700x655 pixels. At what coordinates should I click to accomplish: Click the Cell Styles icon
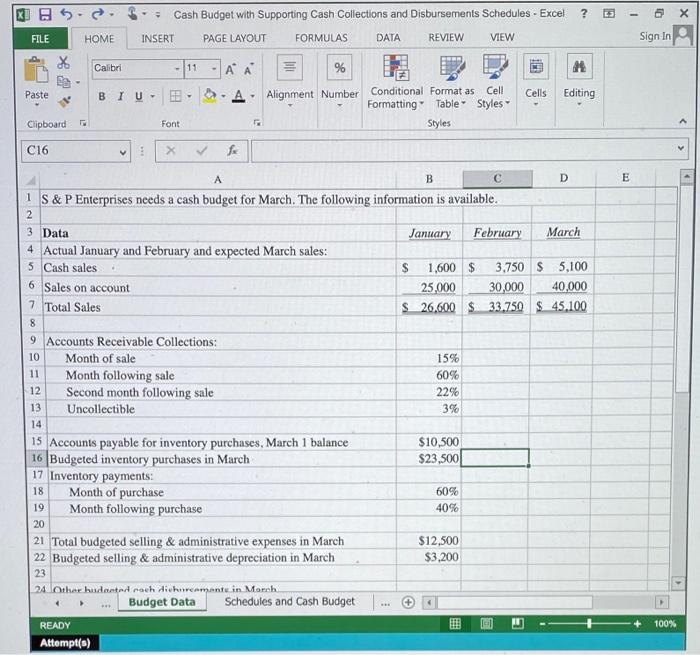coord(495,67)
